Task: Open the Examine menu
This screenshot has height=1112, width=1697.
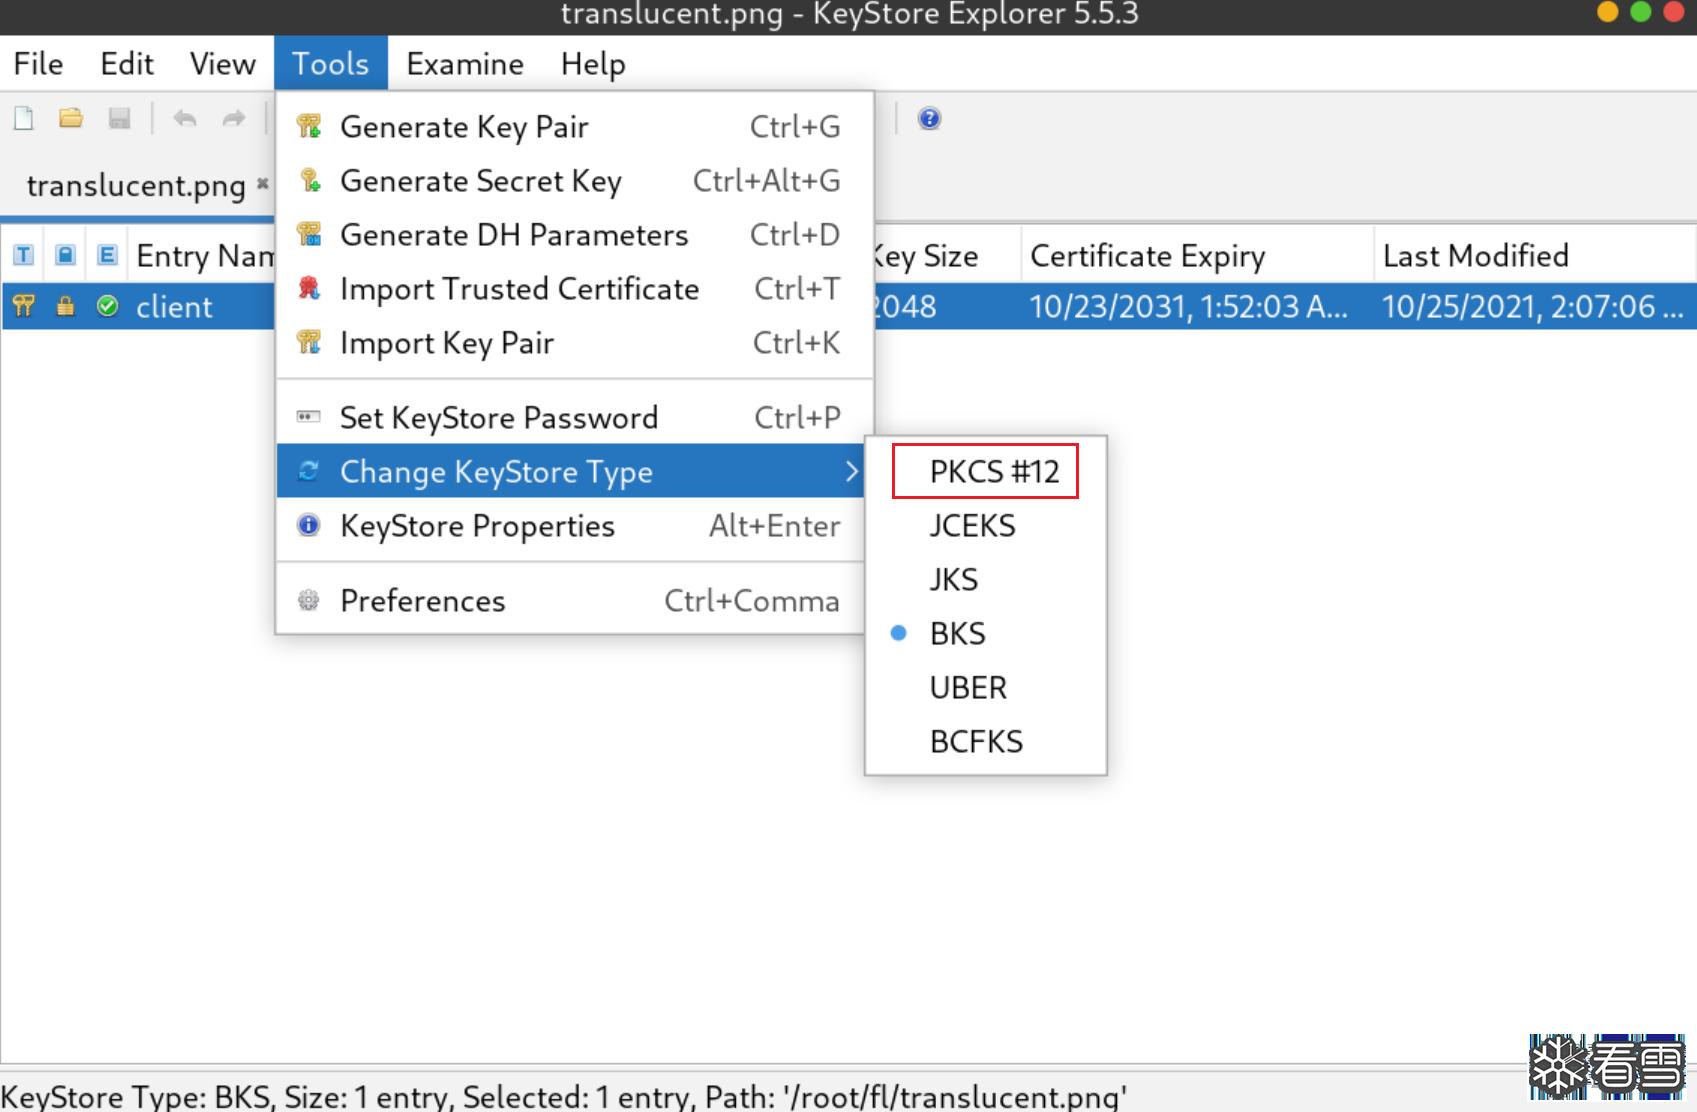Action: [x=464, y=64]
